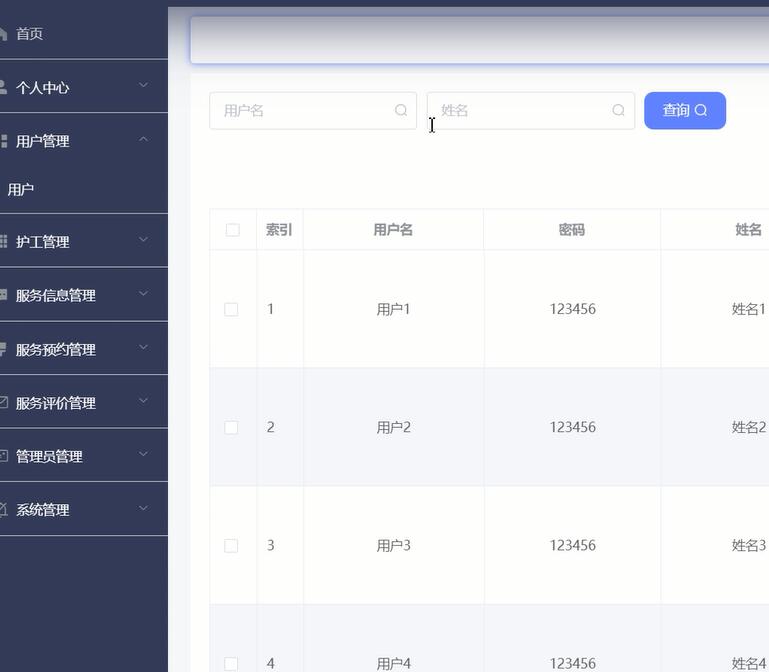This screenshot has height=672, width=769.
Task: Click the 用户4 username cell
Action: coord(393,664)
